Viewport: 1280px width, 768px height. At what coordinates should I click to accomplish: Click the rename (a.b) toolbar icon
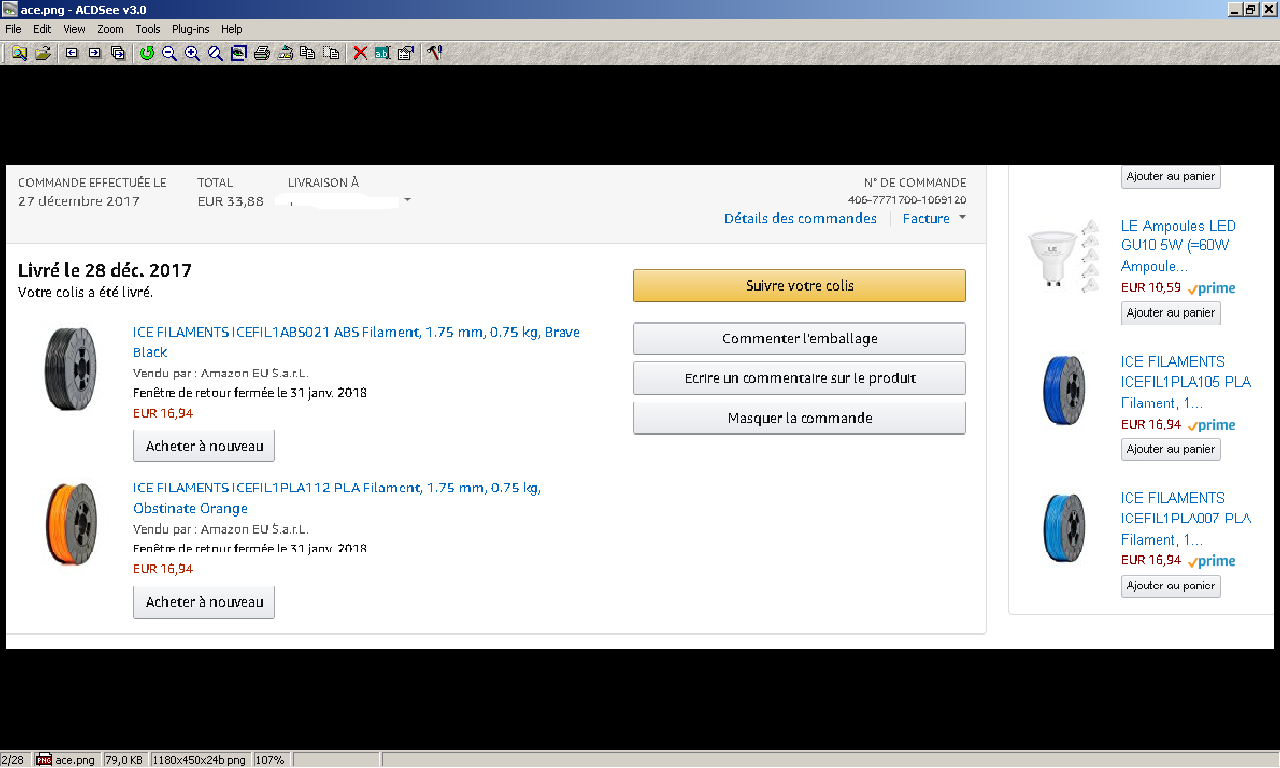click(382, 53)
